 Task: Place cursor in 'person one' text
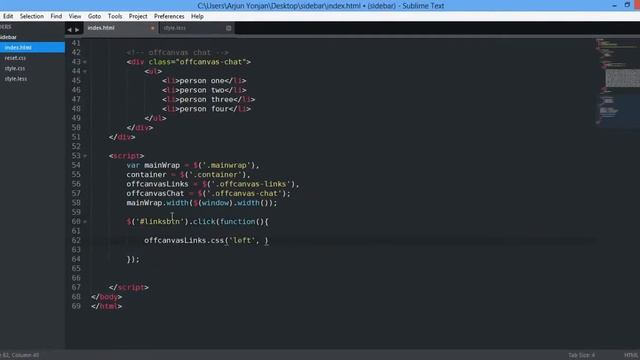click(202, 81)
